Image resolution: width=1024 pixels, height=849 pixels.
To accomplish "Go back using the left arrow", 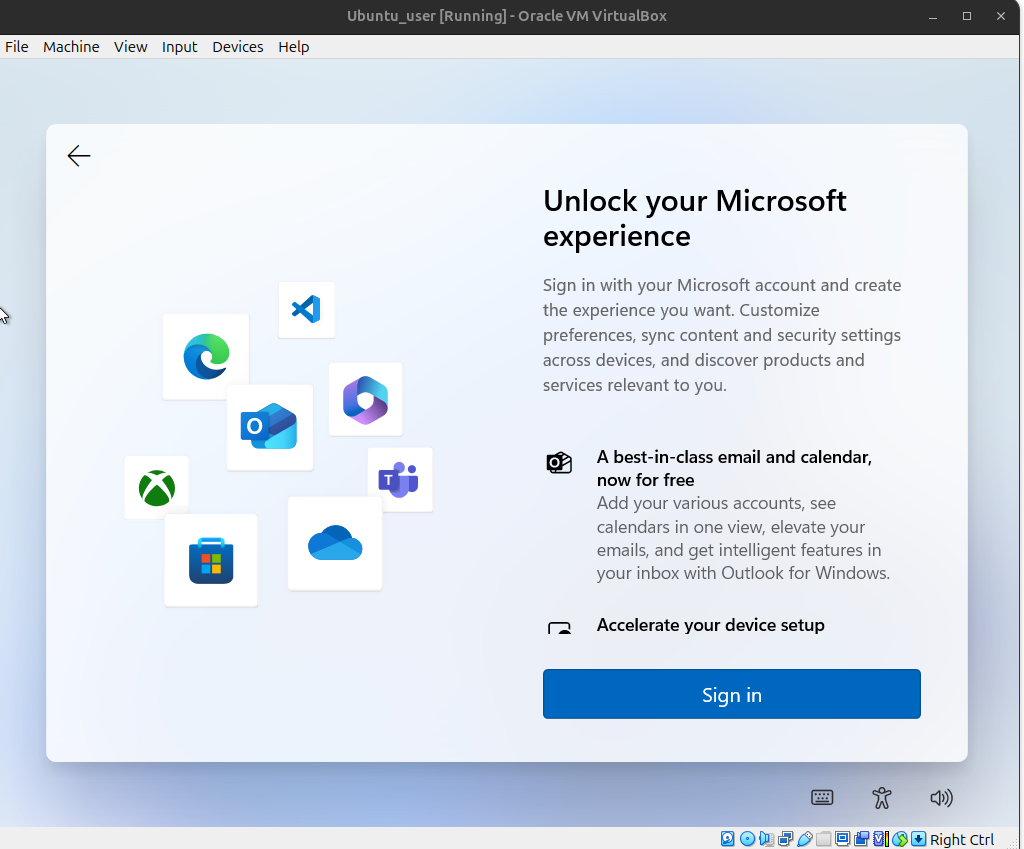I will pyautogui.click(x=79, y=156).
